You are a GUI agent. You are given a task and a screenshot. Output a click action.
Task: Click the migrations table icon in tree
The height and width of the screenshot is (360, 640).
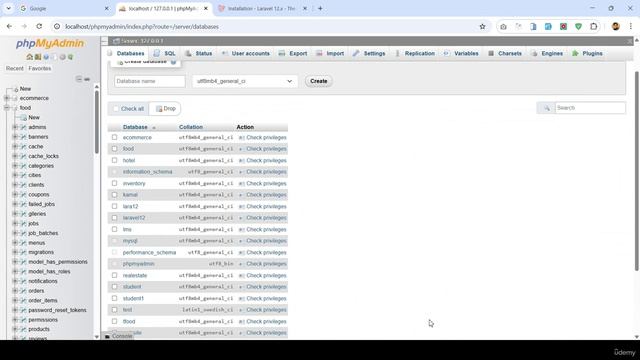coord(23,252)
